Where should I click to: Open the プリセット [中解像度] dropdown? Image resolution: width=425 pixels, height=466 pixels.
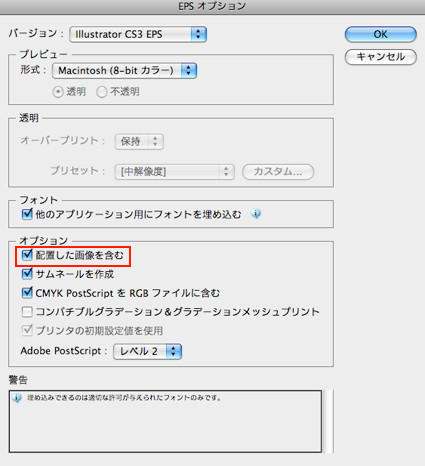174,172
